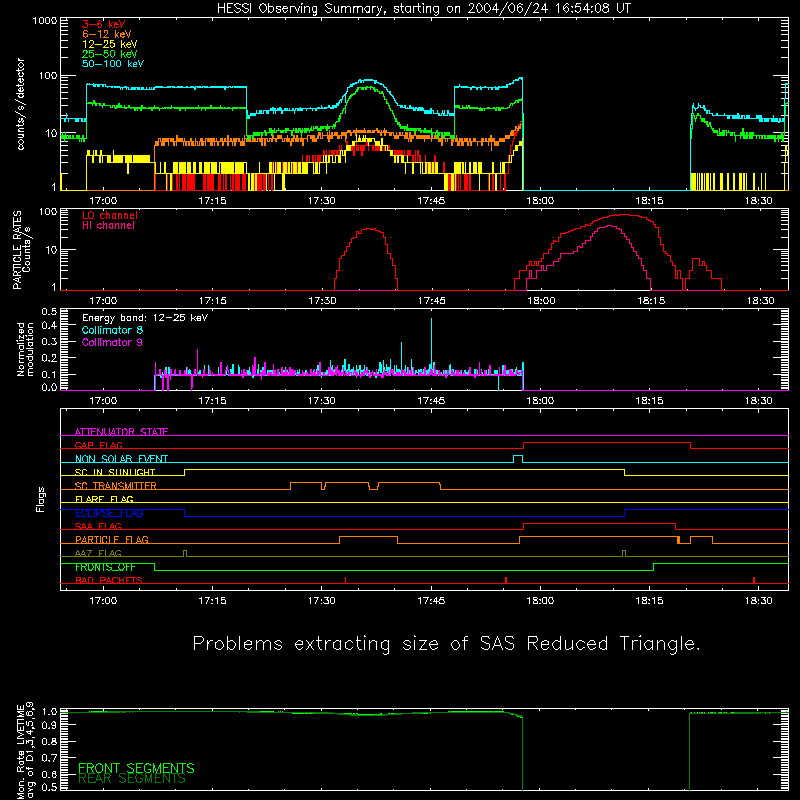Click the AAZ FLAG pulse near 17:11
This screenshot has height=800, width=800.
click(x=185, y=554)
